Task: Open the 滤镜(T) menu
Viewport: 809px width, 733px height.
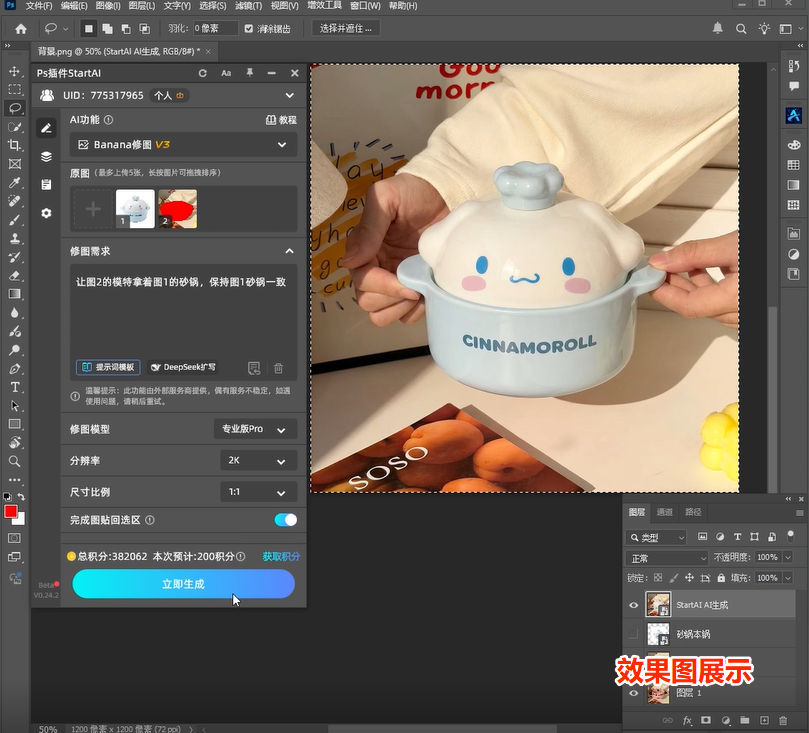Action: coord(248,6)
